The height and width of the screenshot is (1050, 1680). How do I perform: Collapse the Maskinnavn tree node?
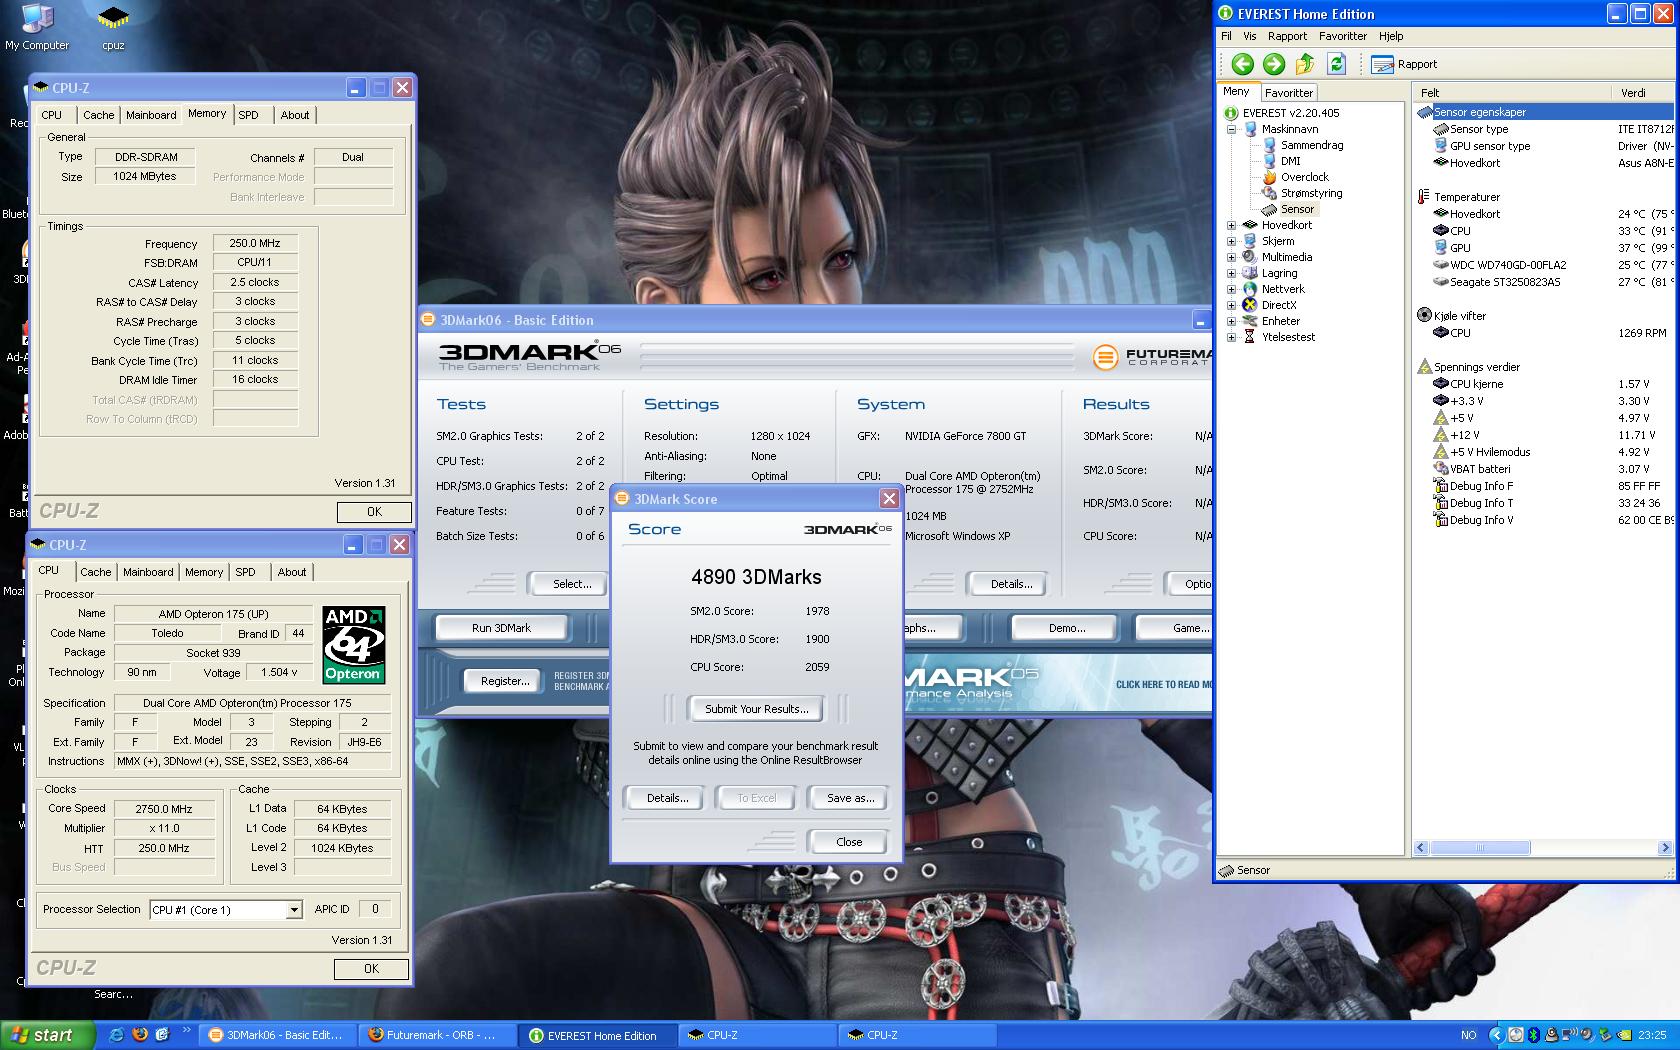pos(1231,129)
